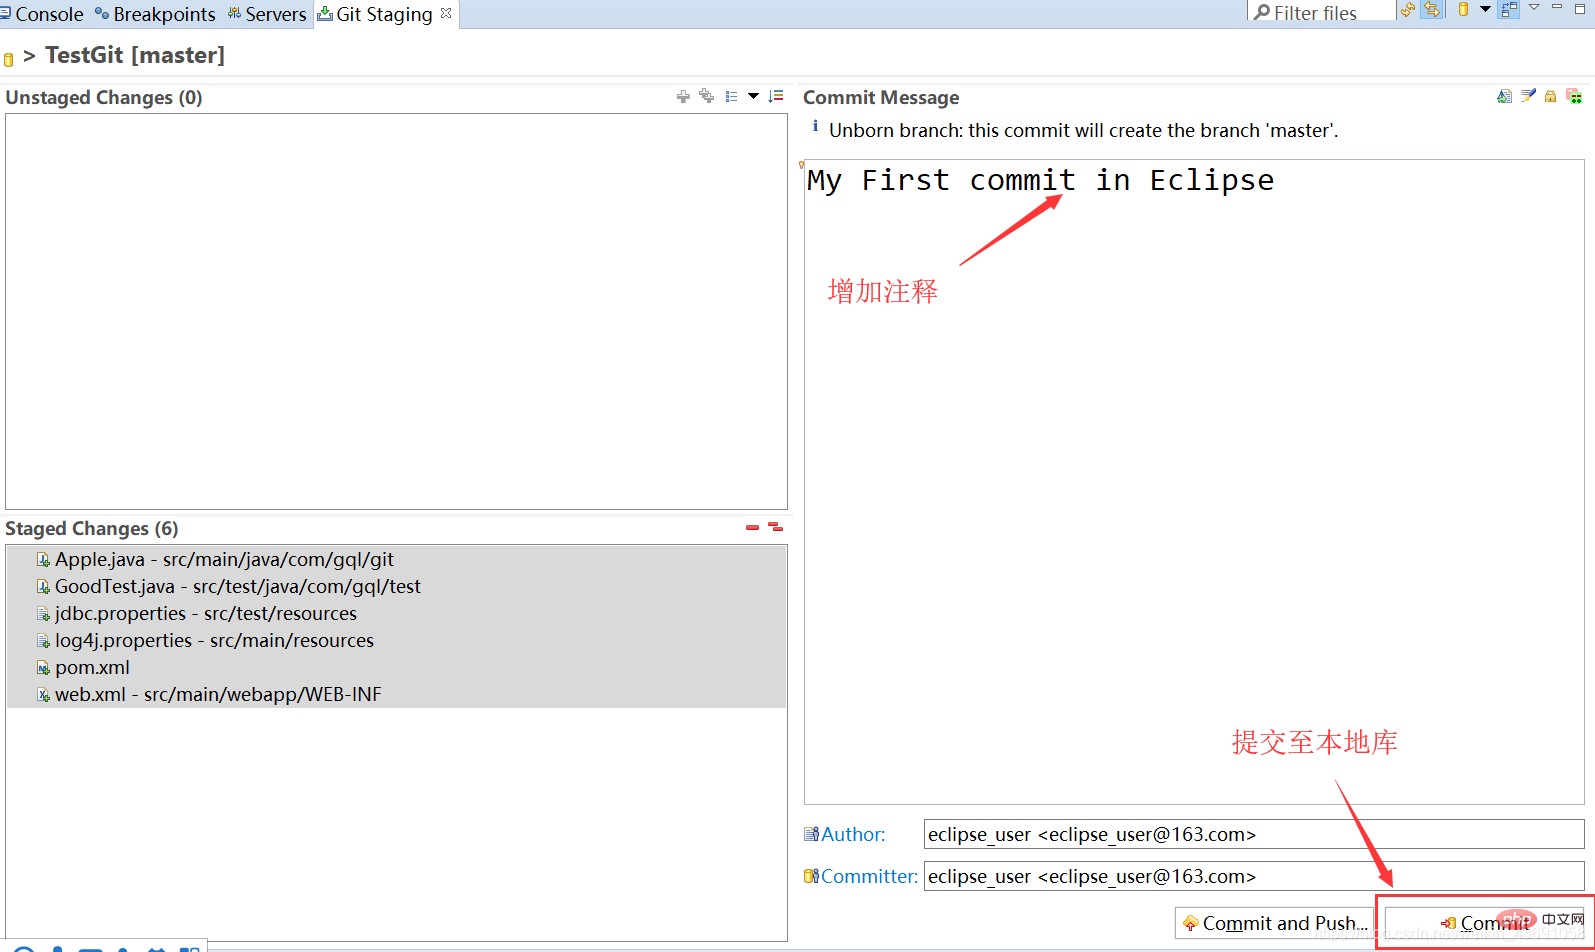Click the Add Signed-off-by pen icon
1595x952 pixels.
point(1528,96)
